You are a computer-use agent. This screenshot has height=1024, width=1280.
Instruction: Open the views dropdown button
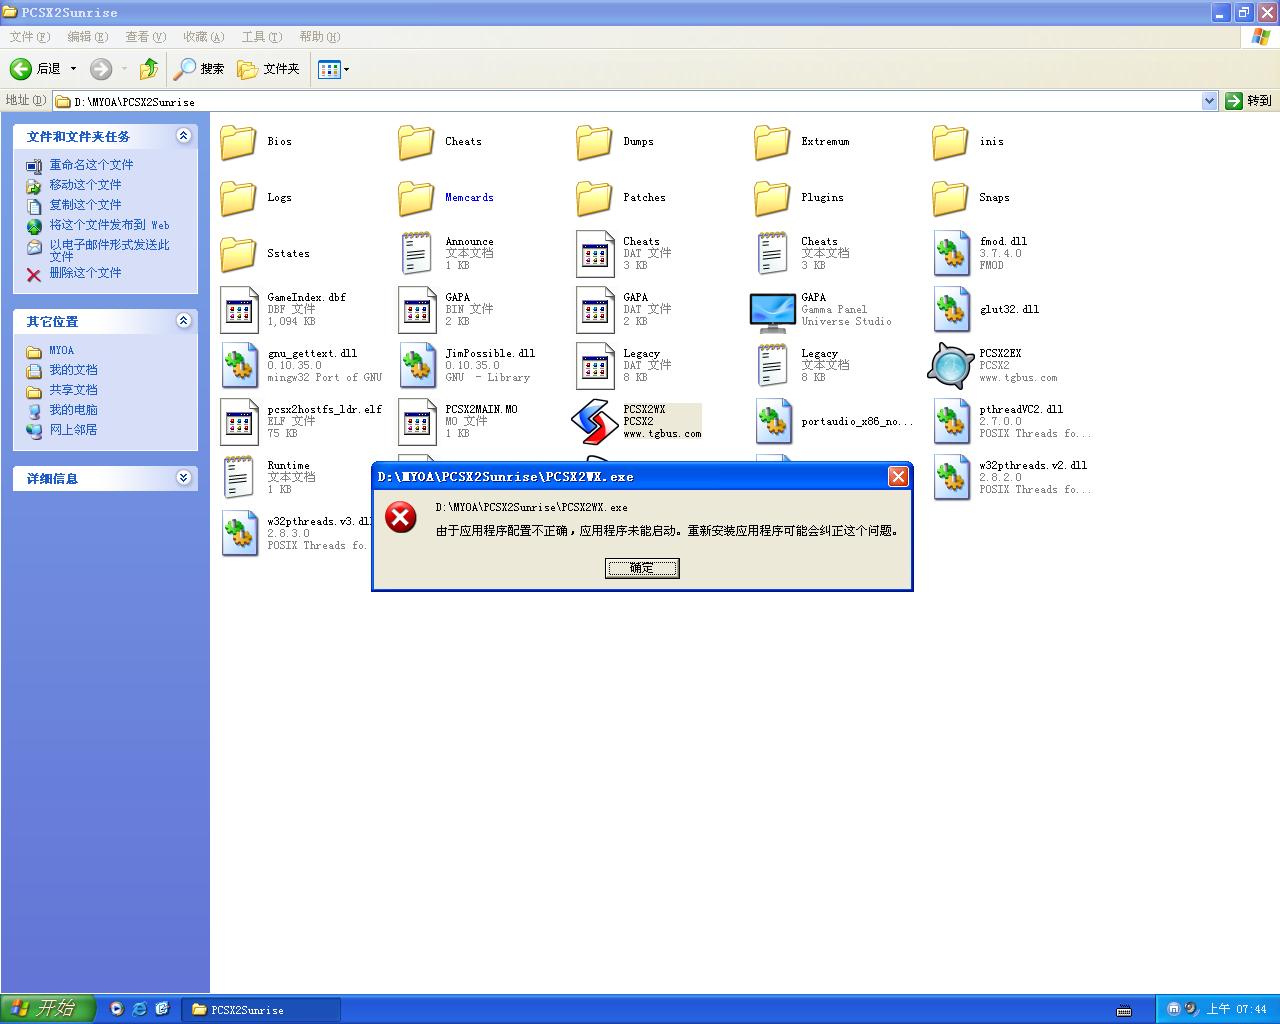point(334,69)
